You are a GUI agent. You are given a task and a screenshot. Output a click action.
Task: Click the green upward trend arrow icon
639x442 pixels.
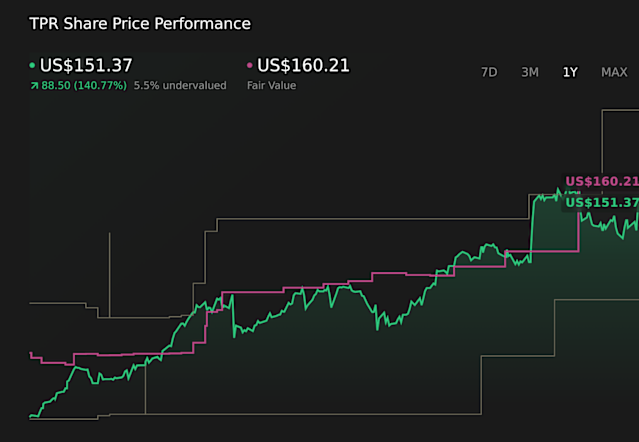tap(35, 86)
